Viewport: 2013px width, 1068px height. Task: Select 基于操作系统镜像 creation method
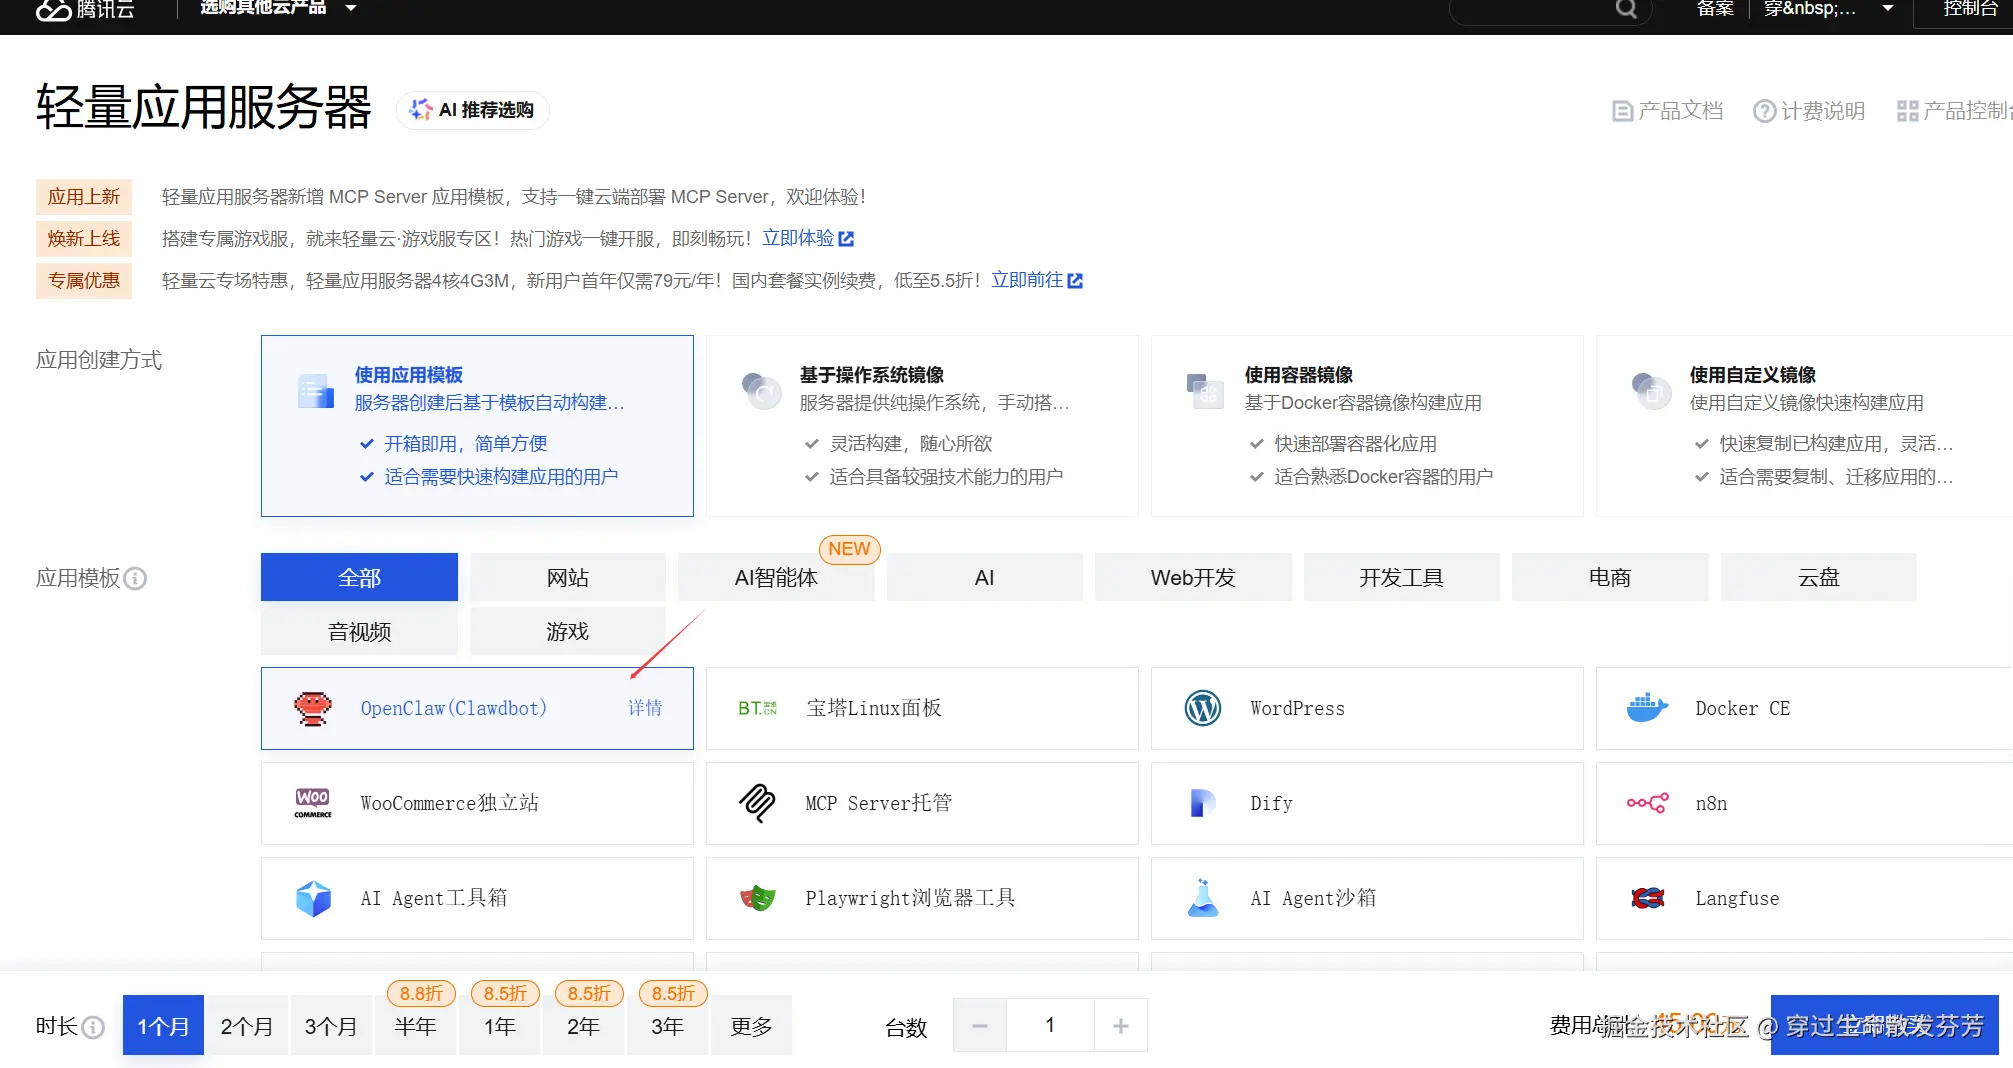click(922, 426)
